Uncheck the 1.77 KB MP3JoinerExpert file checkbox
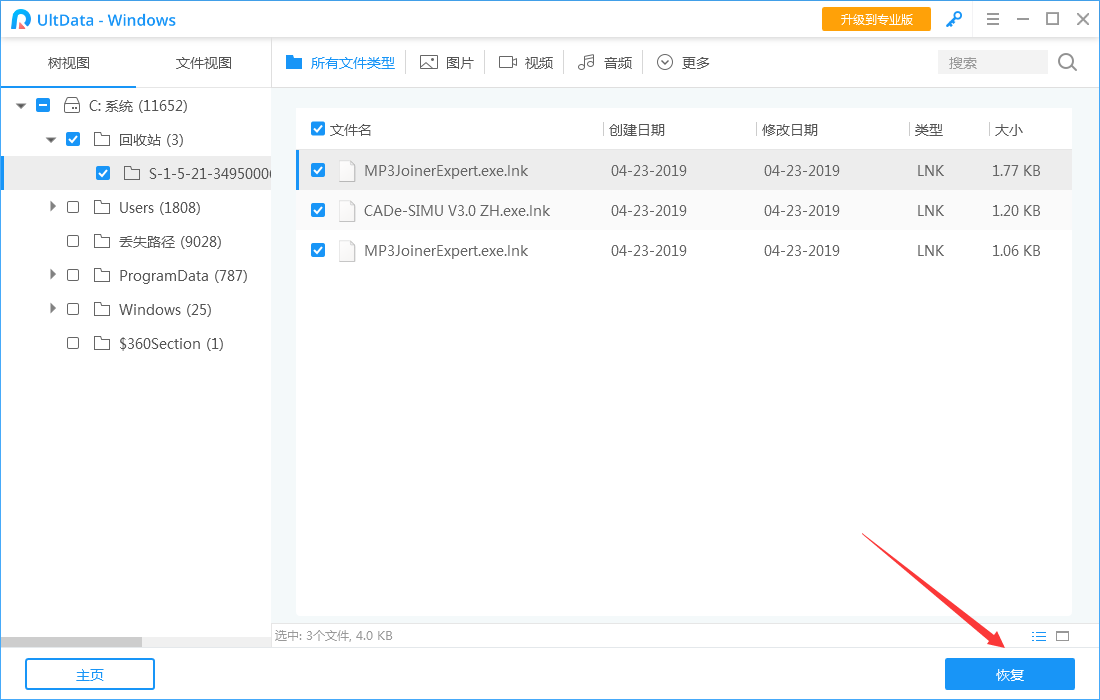1100x700 pixels. click(x=318, y=170)
